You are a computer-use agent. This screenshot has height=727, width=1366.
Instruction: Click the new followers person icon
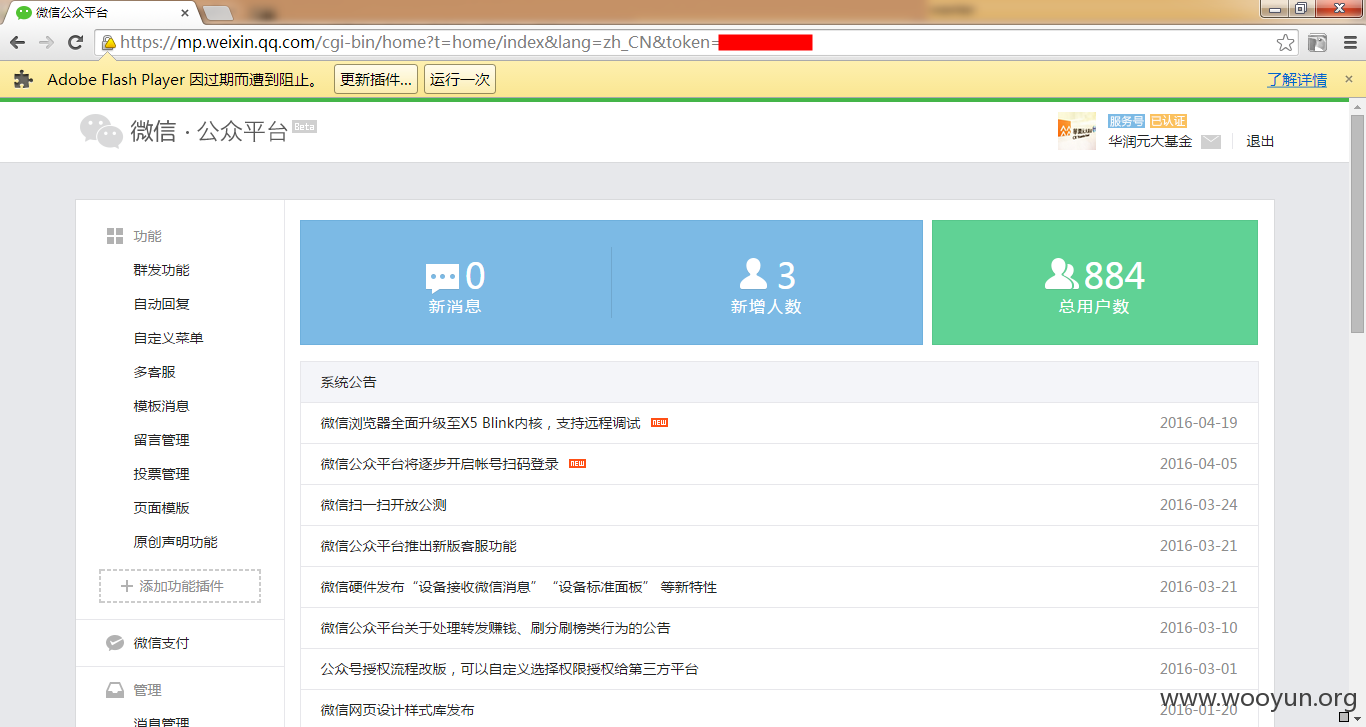pos(753,274)
